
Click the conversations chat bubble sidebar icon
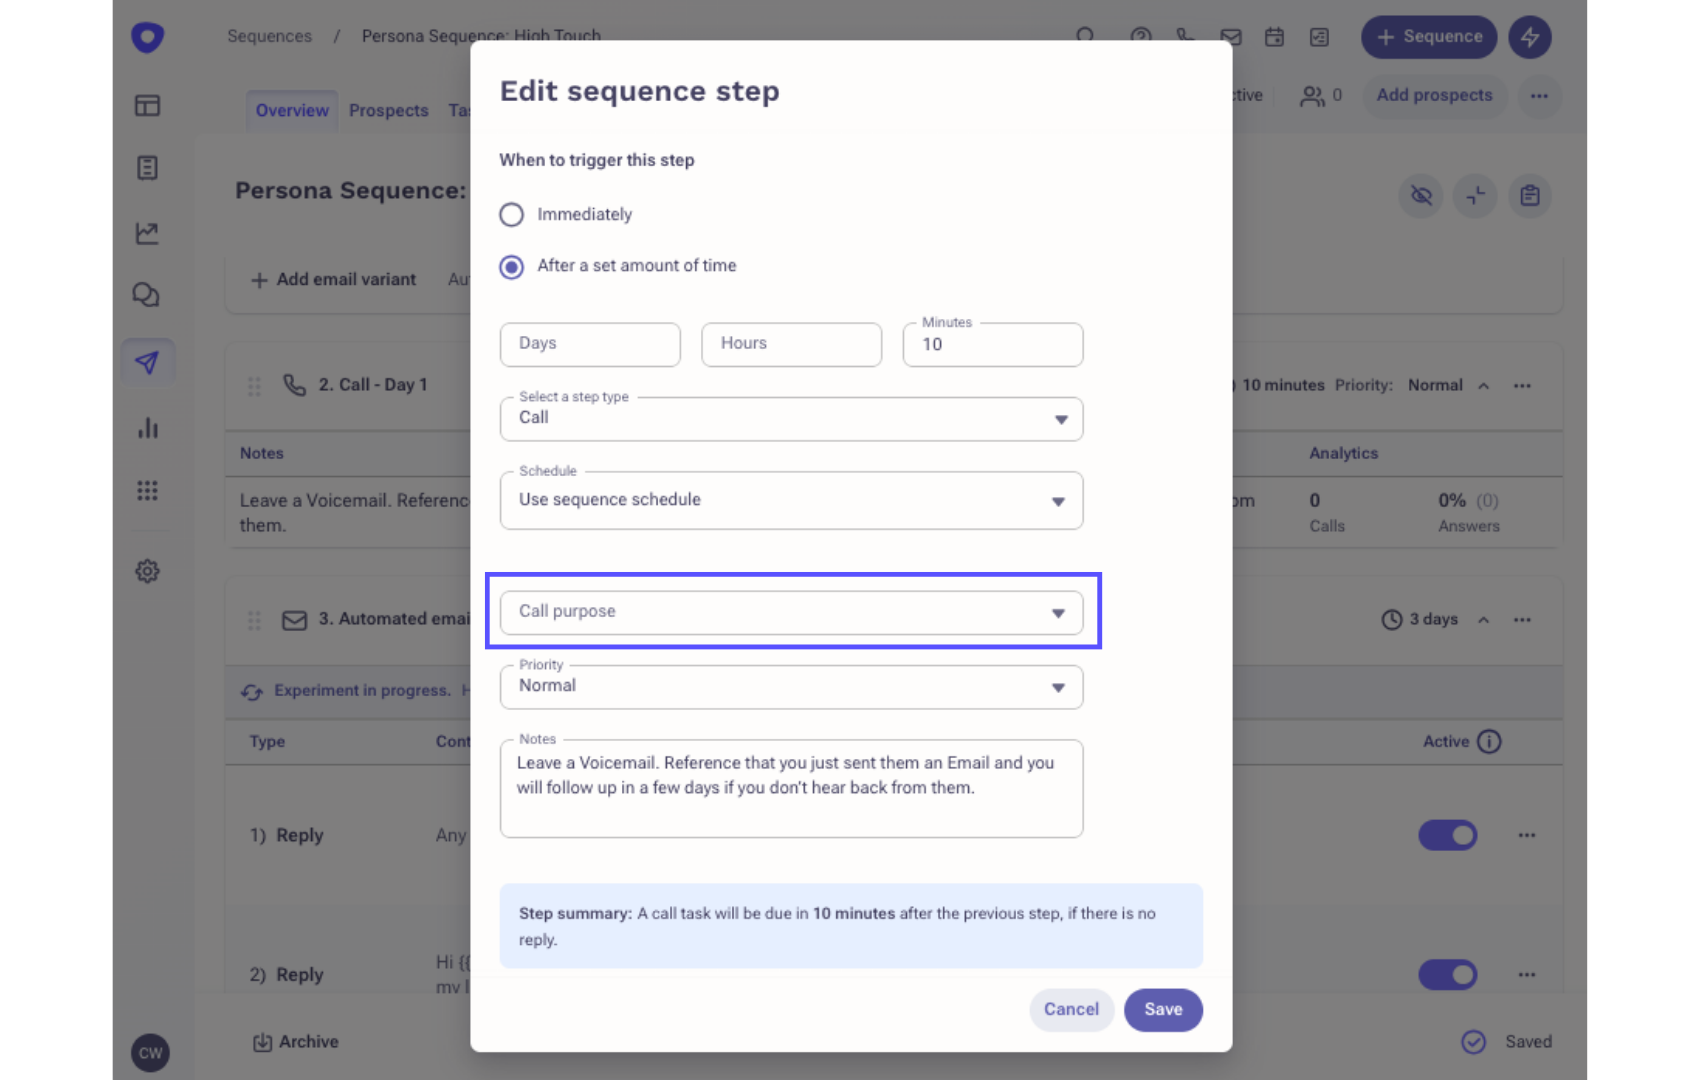[147, 295]
